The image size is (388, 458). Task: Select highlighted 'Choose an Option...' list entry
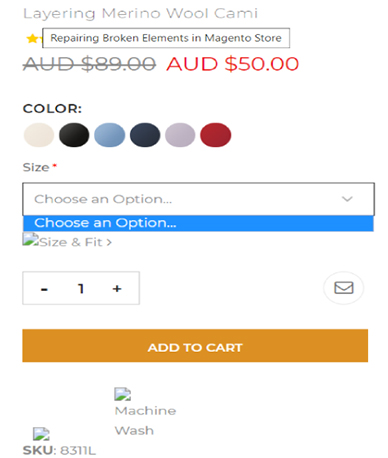[198, 223]
